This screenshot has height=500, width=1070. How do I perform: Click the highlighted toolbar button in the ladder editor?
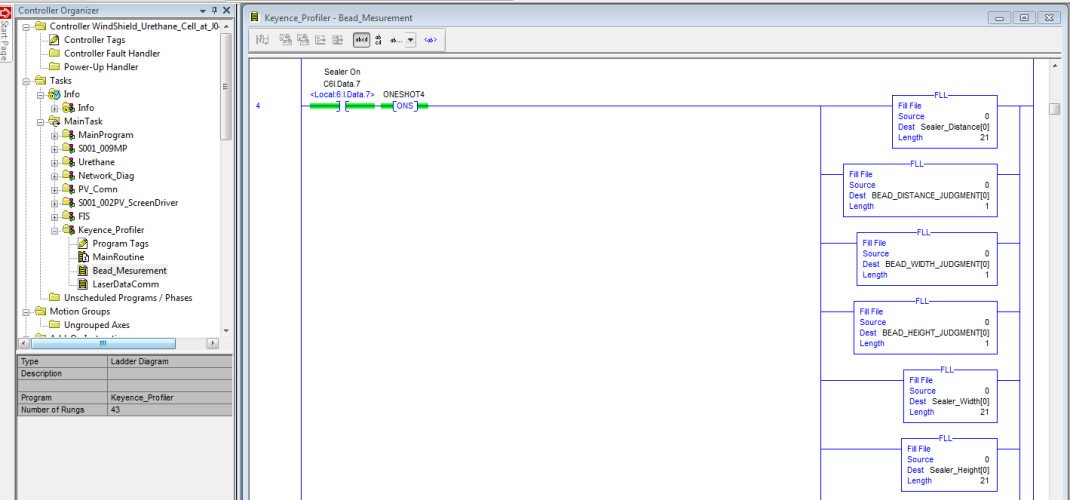click(361, 40)
